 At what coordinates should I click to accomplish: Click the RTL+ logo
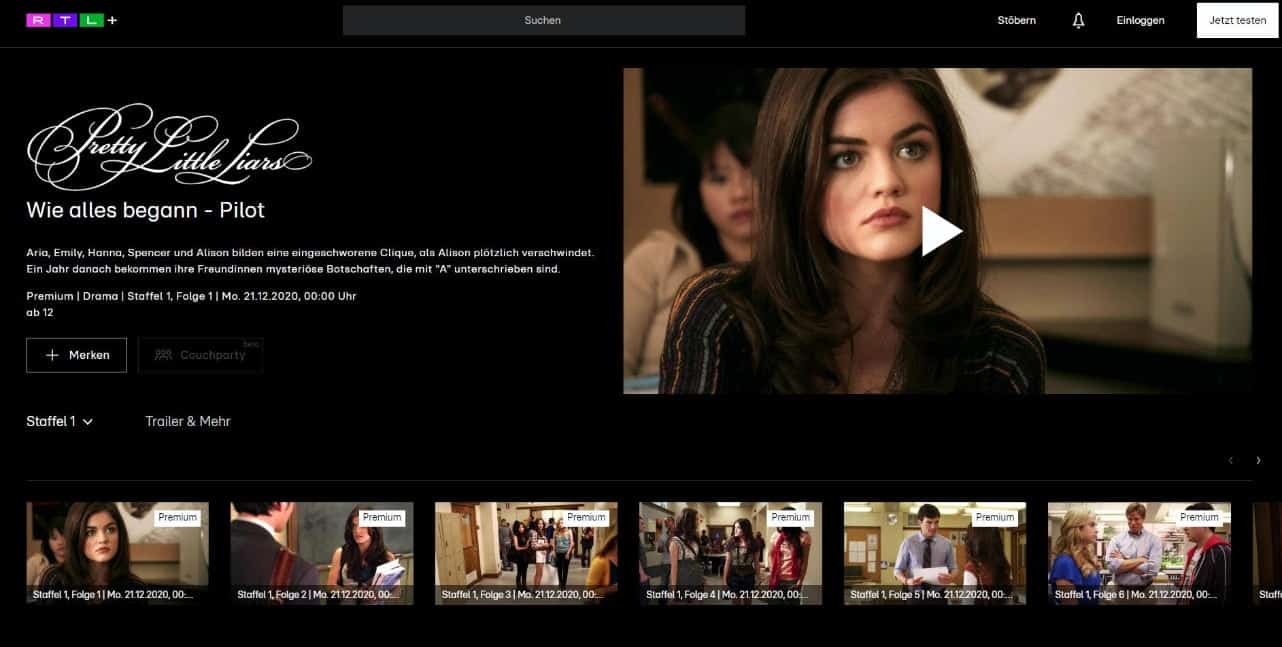tap(72, 20)
